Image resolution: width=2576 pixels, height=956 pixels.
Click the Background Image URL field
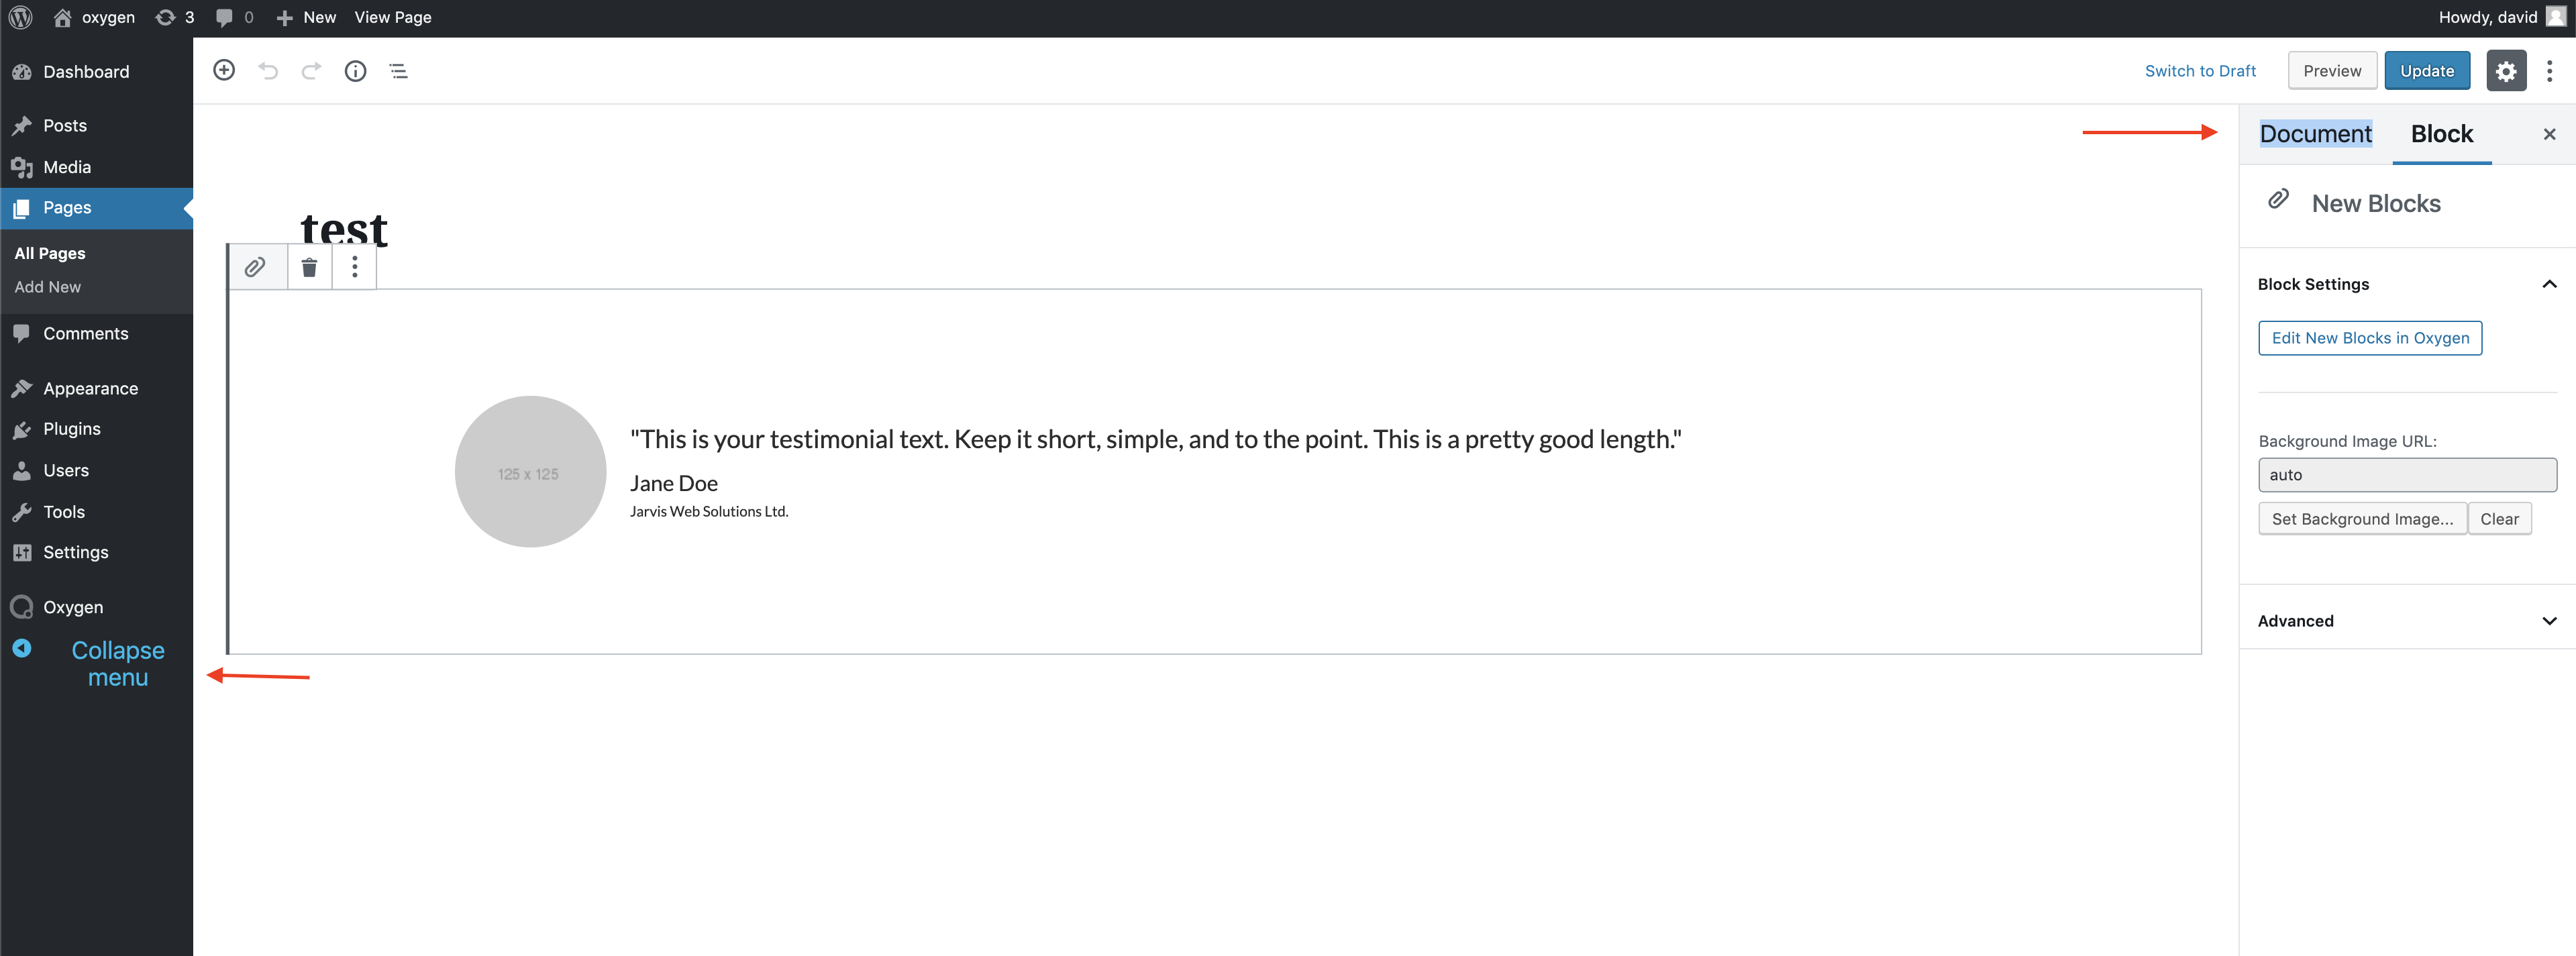point(2407,475)
